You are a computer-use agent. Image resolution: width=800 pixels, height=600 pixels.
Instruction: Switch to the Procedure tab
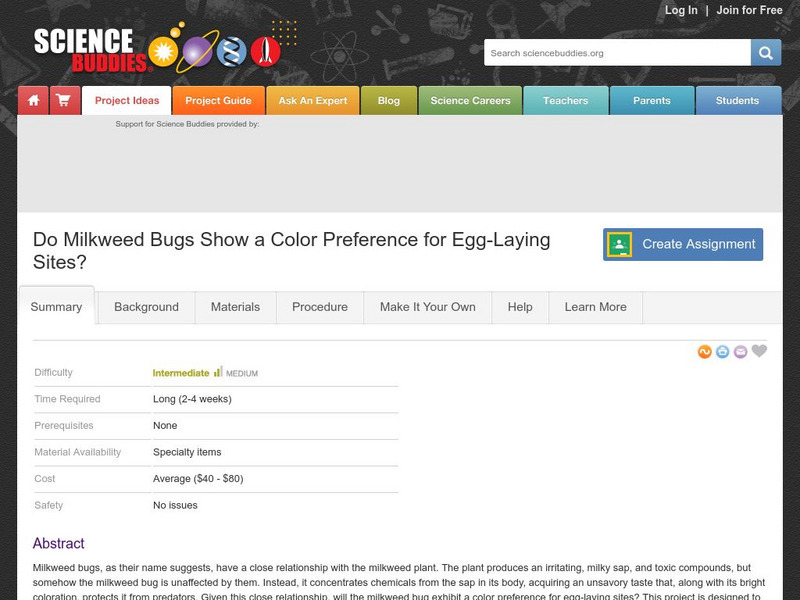(x=319, y=307)
